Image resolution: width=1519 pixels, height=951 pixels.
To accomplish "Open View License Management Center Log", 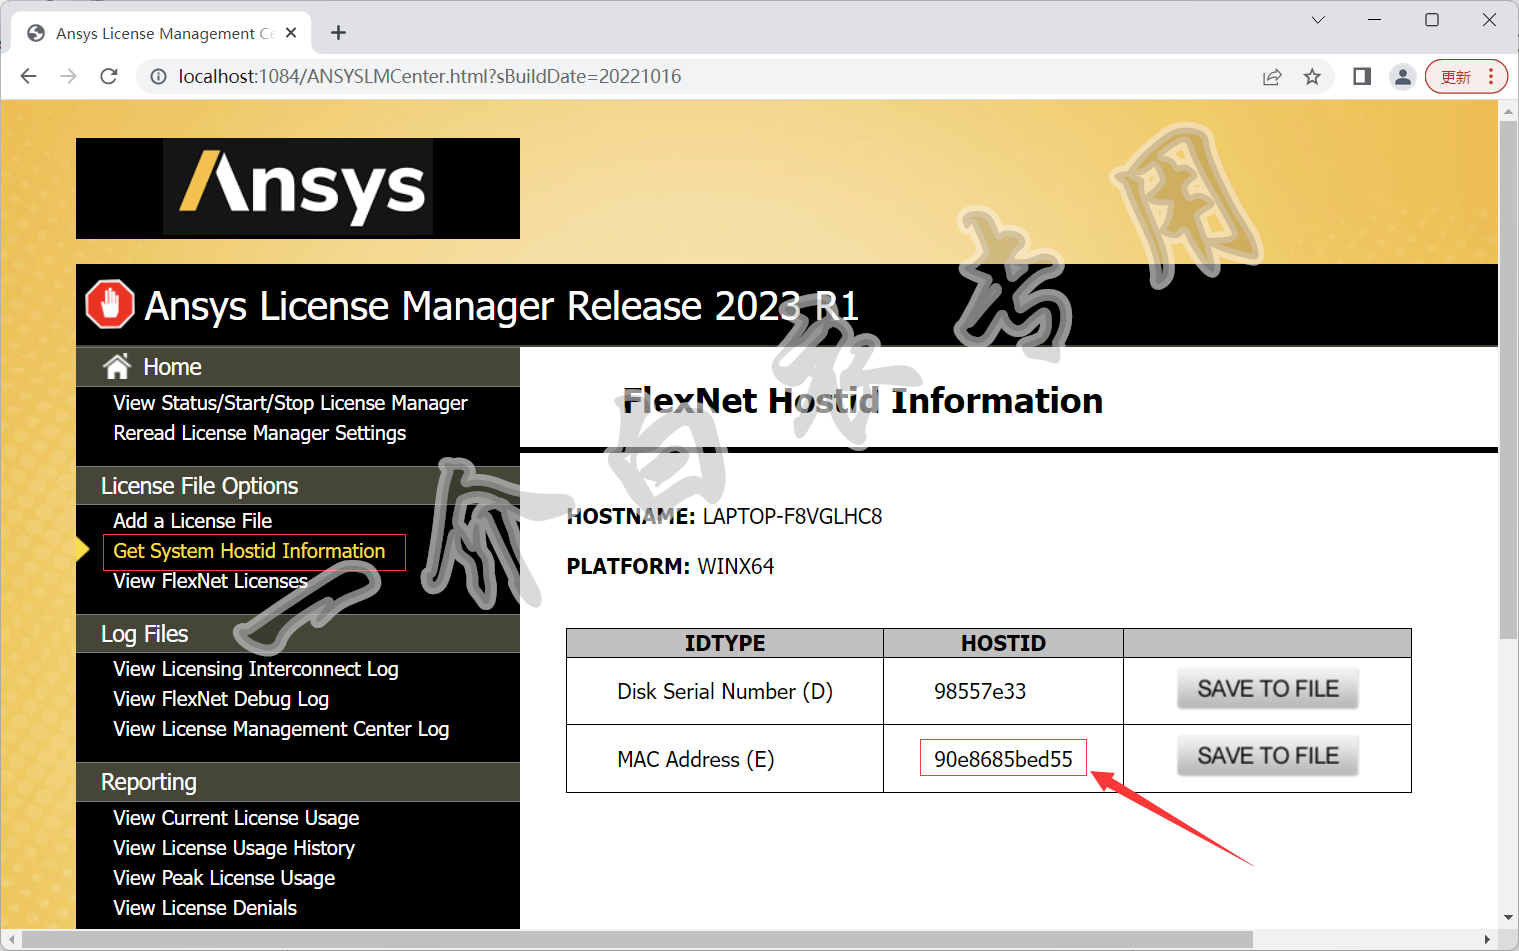I will pos(281,729).
